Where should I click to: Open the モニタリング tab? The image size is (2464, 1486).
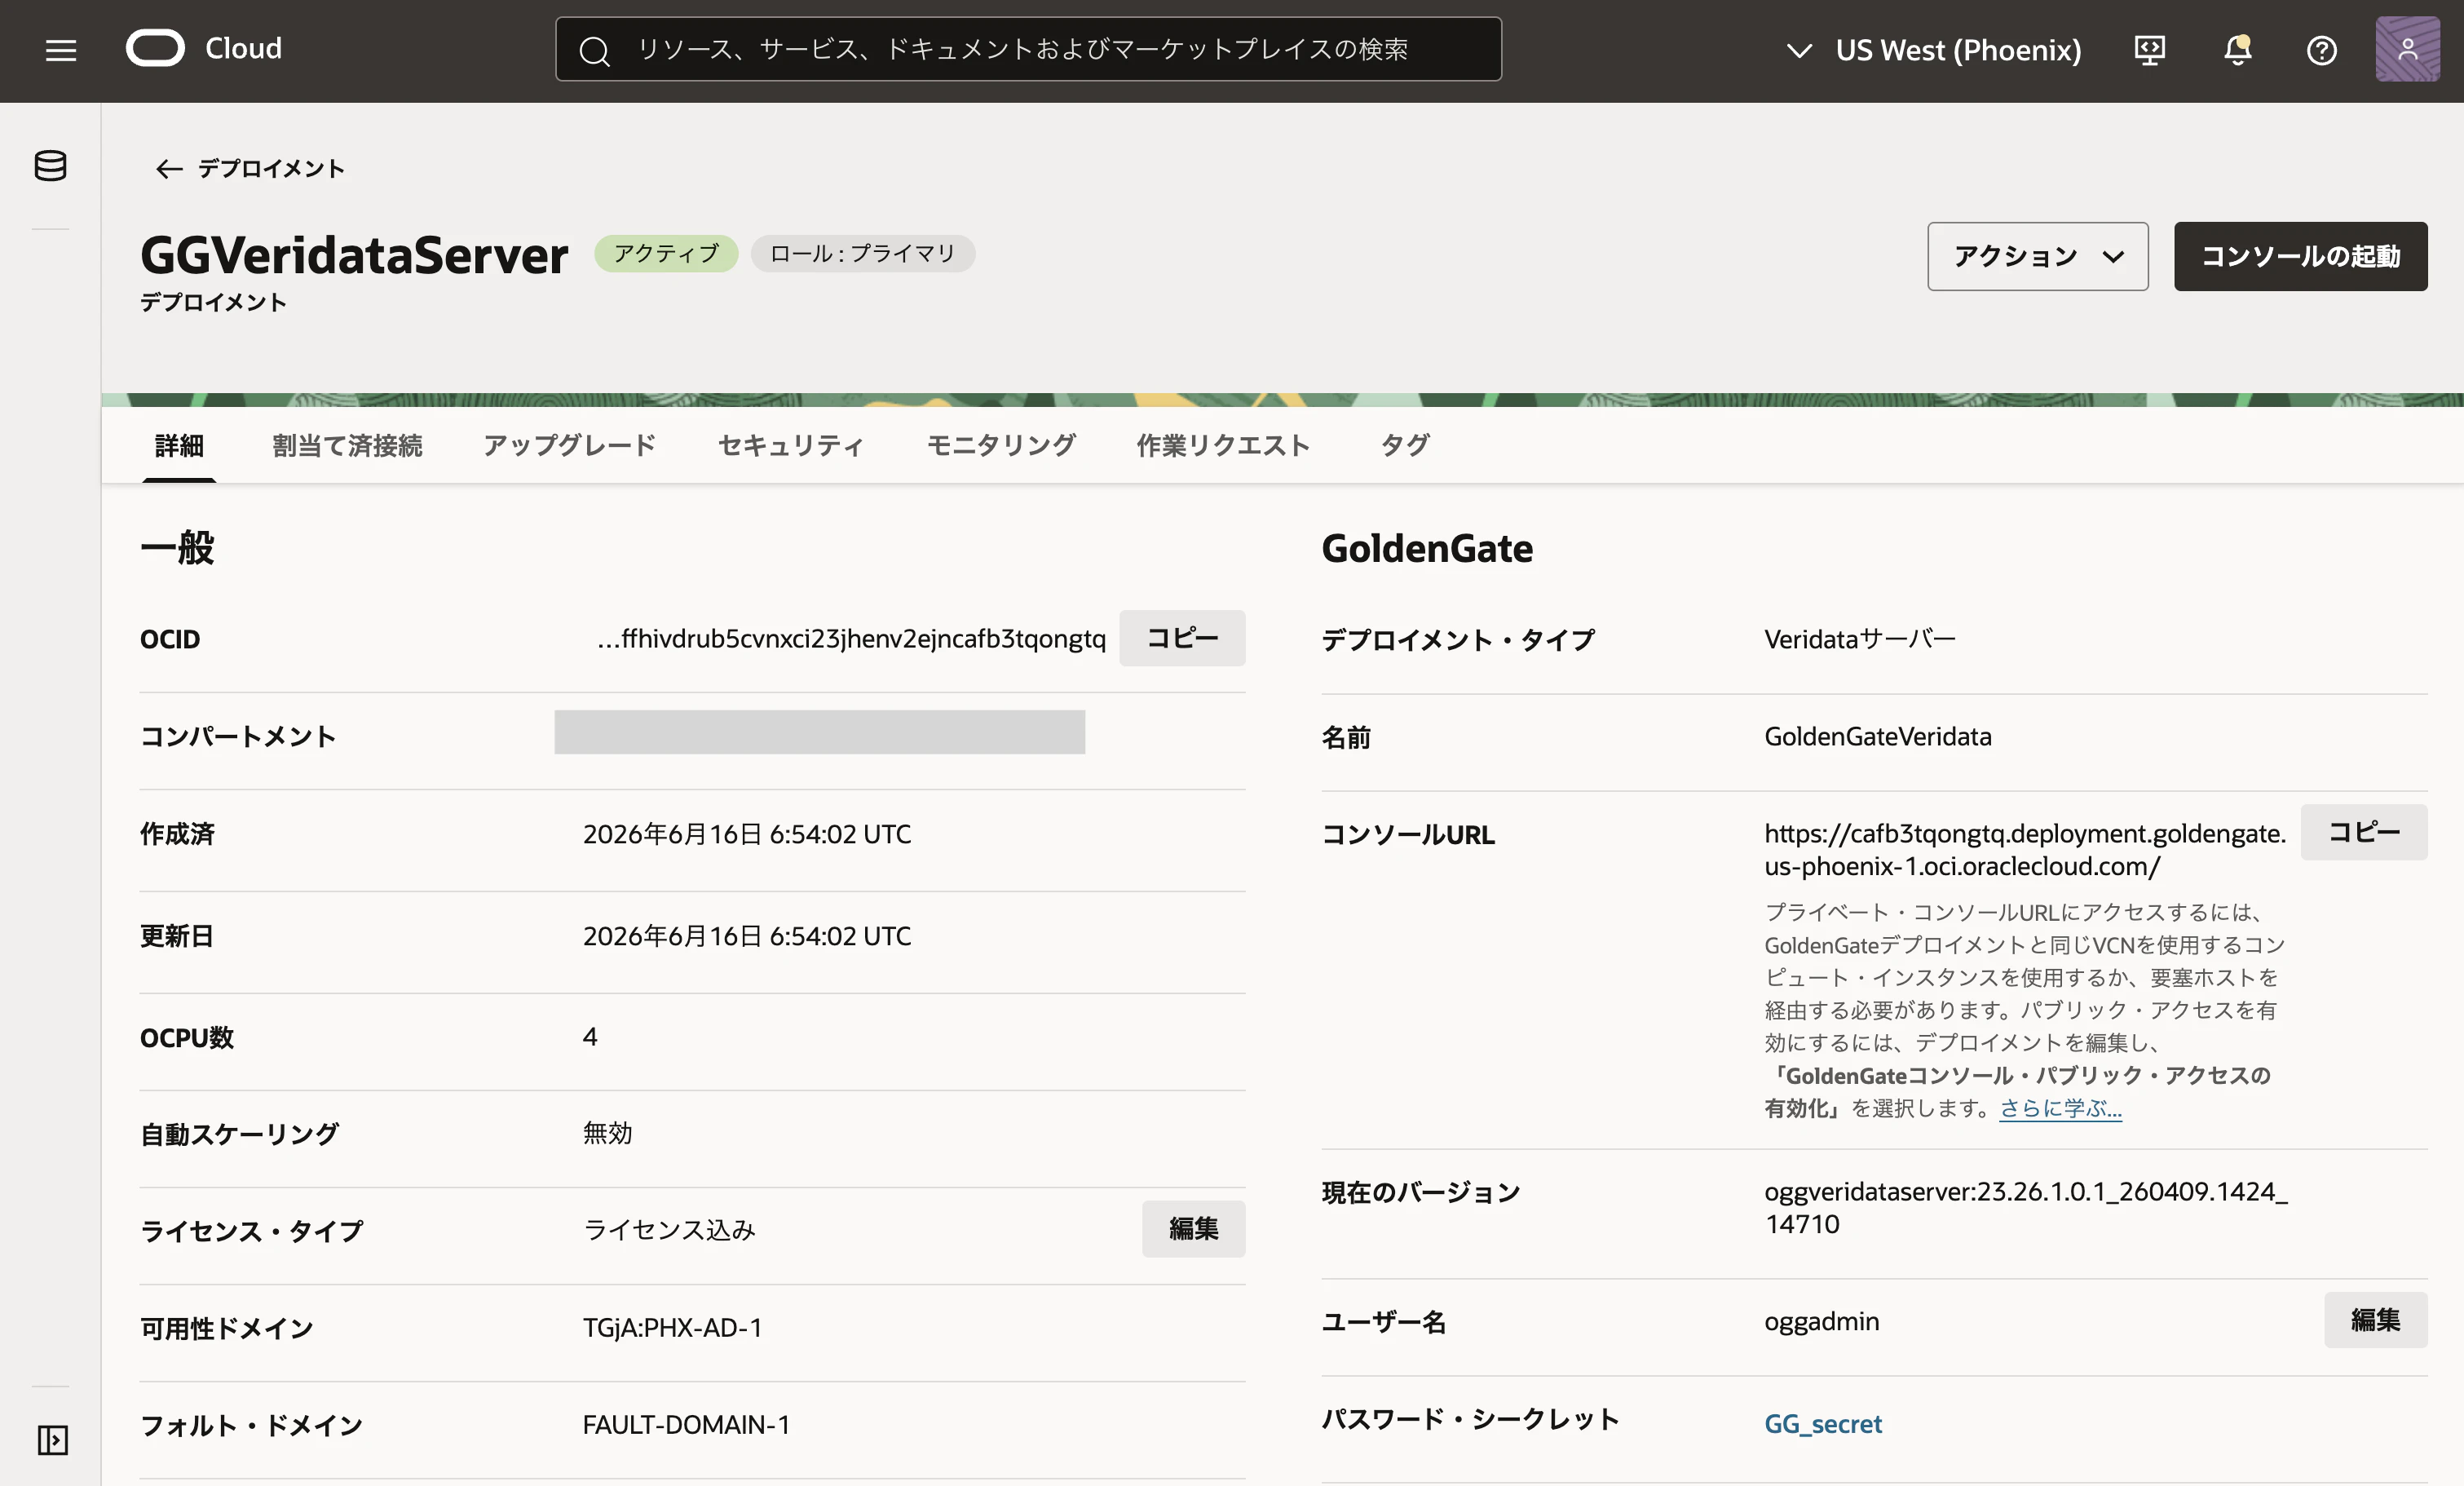coord(1001,445)
